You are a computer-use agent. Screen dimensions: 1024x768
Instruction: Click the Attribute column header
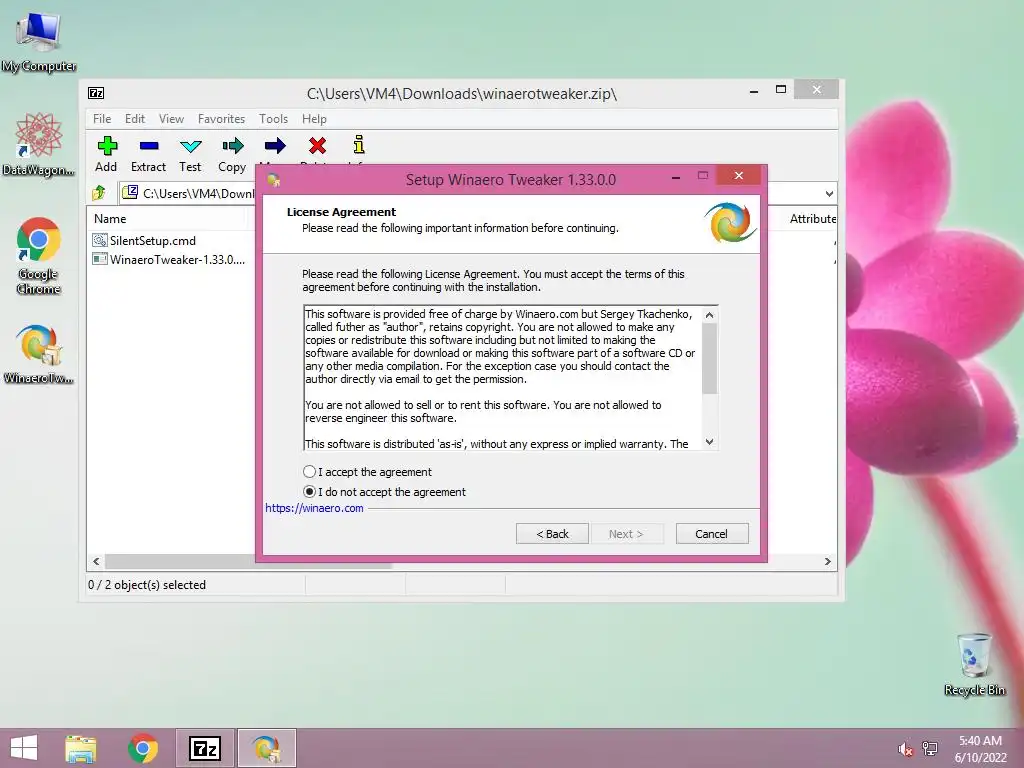coord(812,219)
